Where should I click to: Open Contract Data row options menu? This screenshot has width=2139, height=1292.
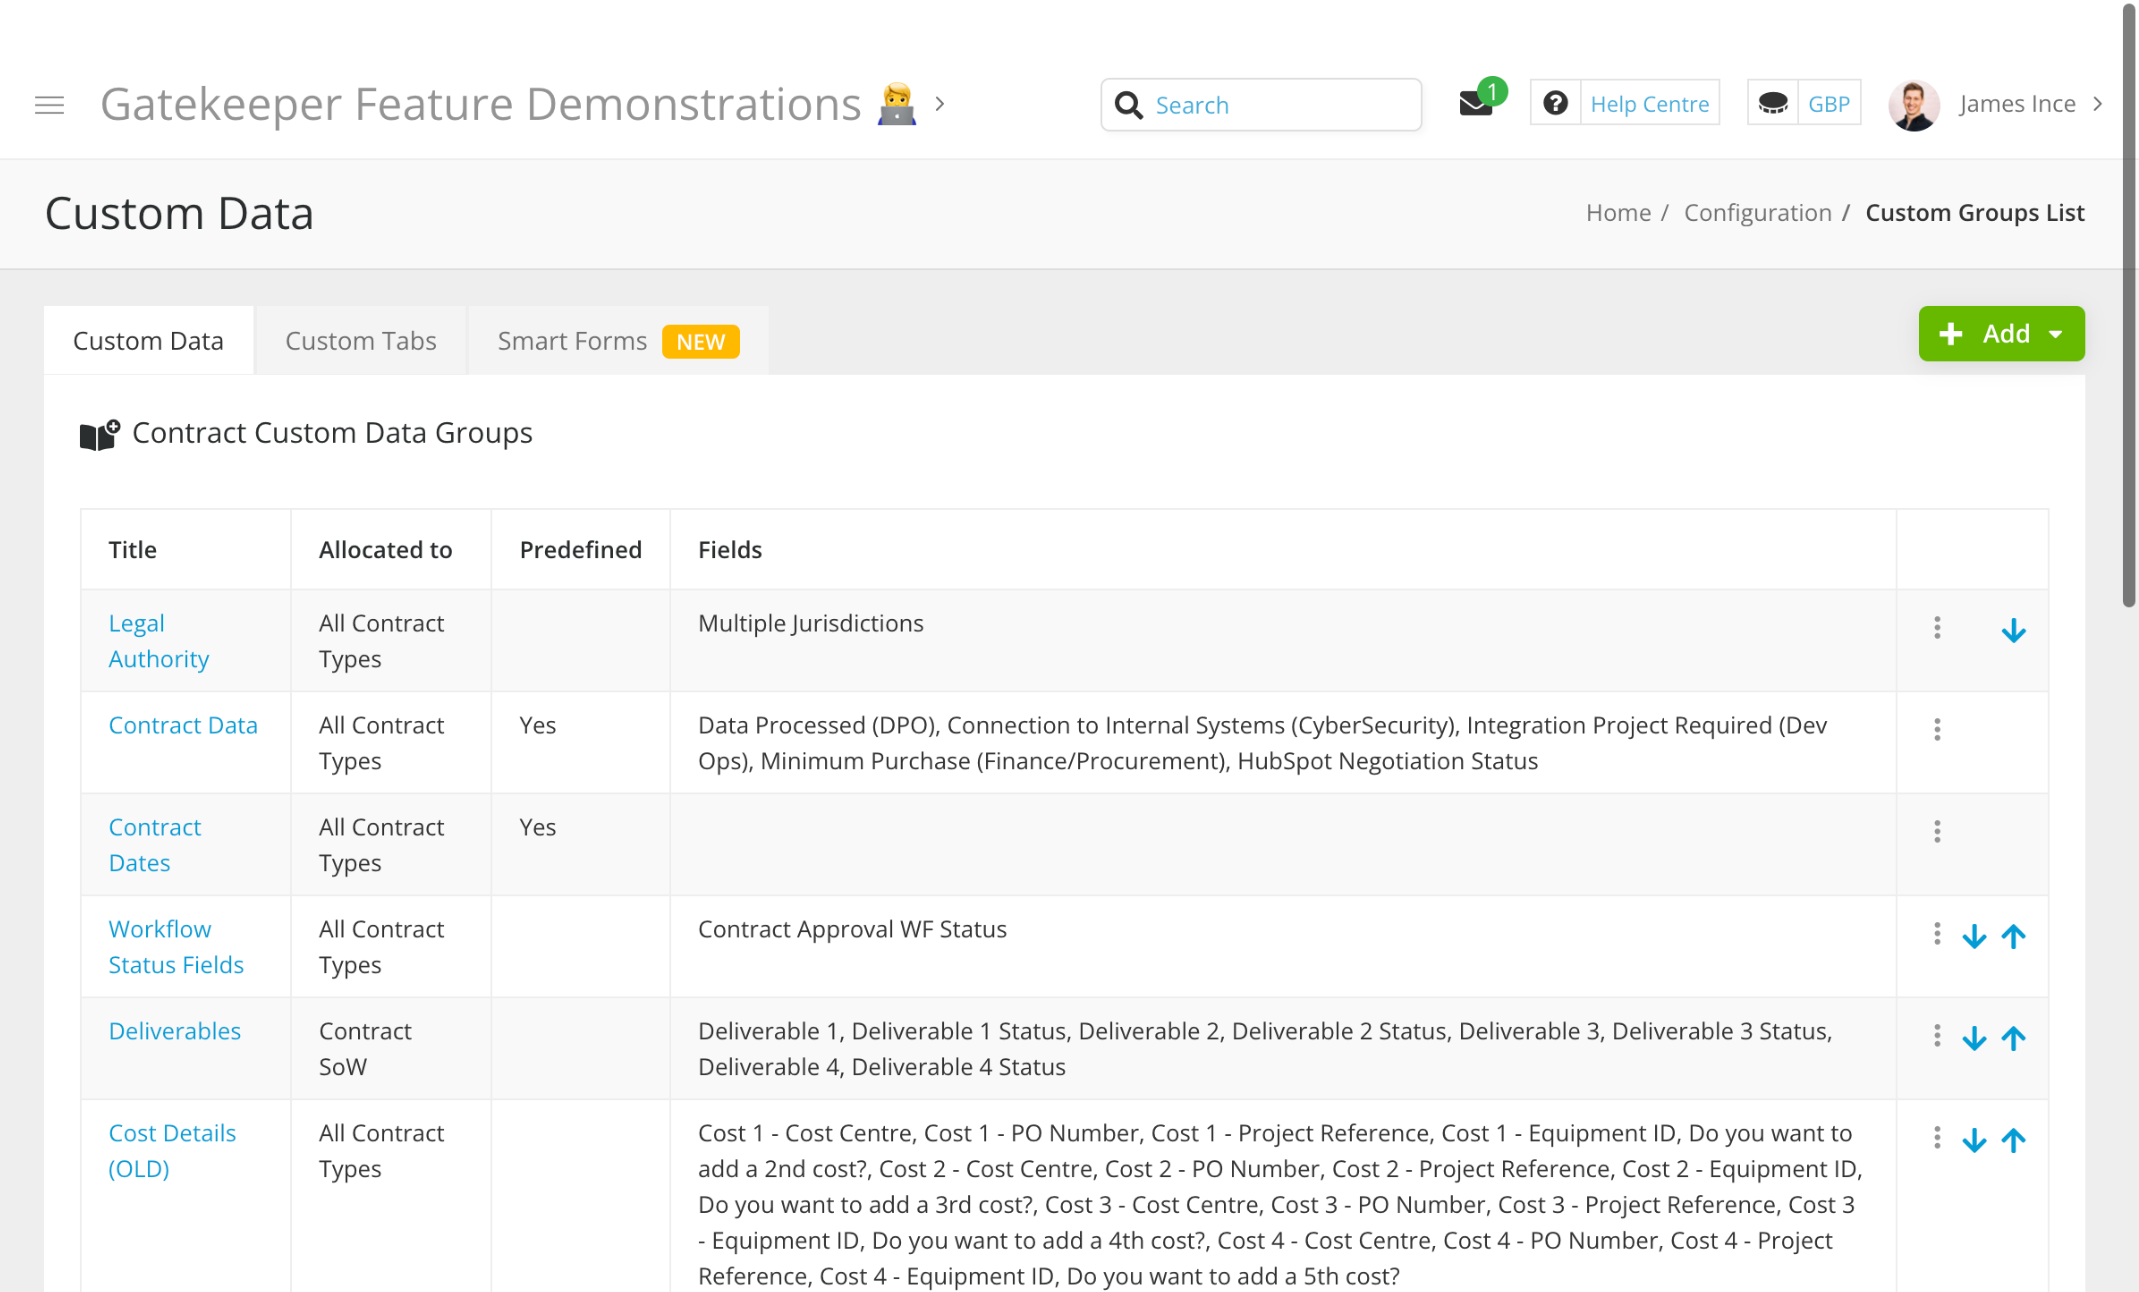tap(1937, 729)
